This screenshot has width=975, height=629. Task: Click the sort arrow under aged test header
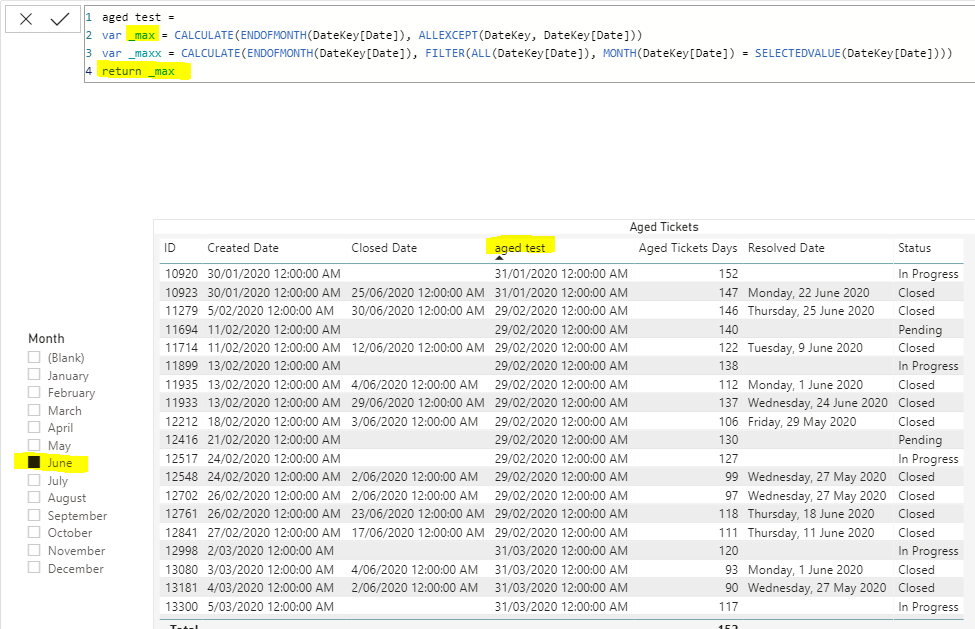499,258
